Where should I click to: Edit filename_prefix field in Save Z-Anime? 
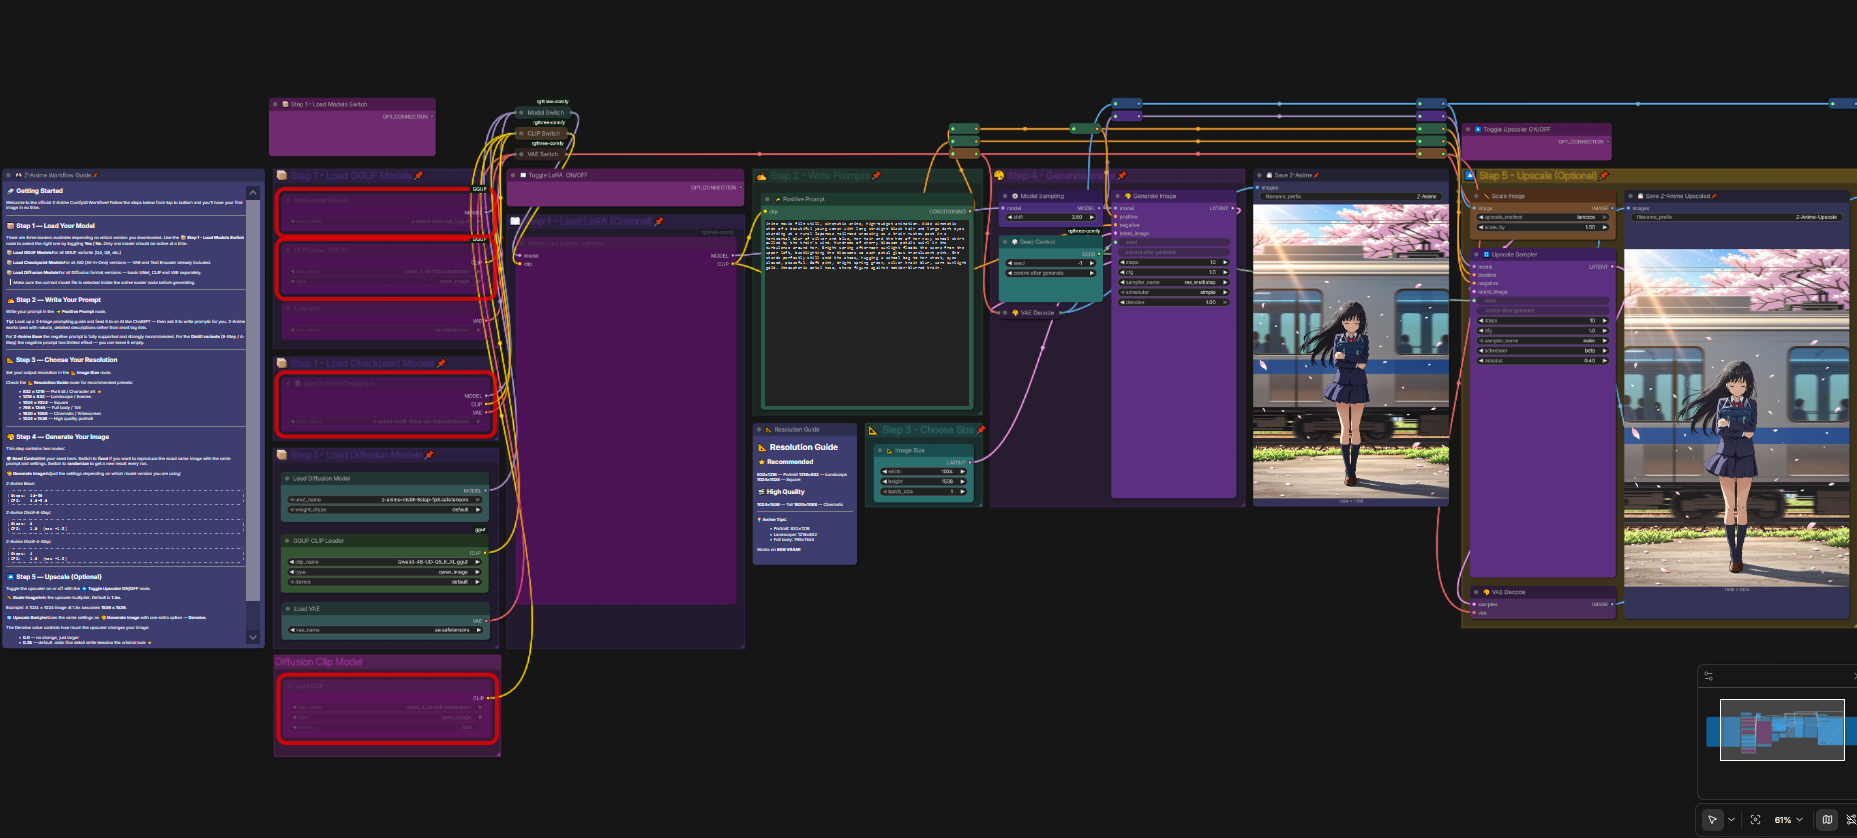tap(1350, 196)
